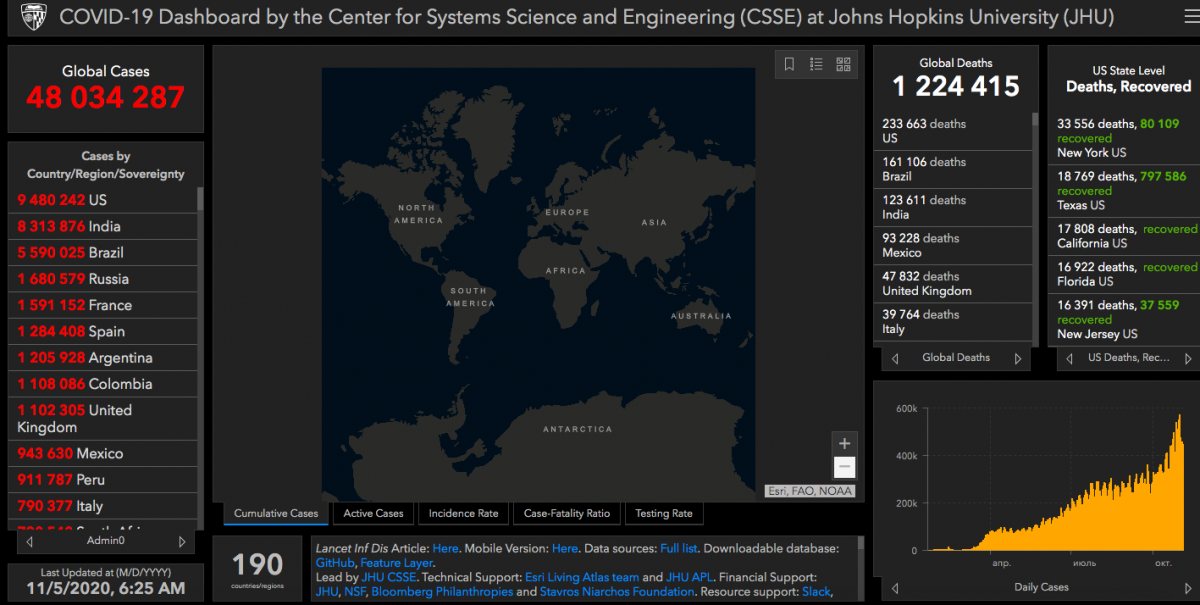Viewport: 1200px width, 605px height.
Task: Click the Global Deaths total 1 224 415
Action: [956, 87]
